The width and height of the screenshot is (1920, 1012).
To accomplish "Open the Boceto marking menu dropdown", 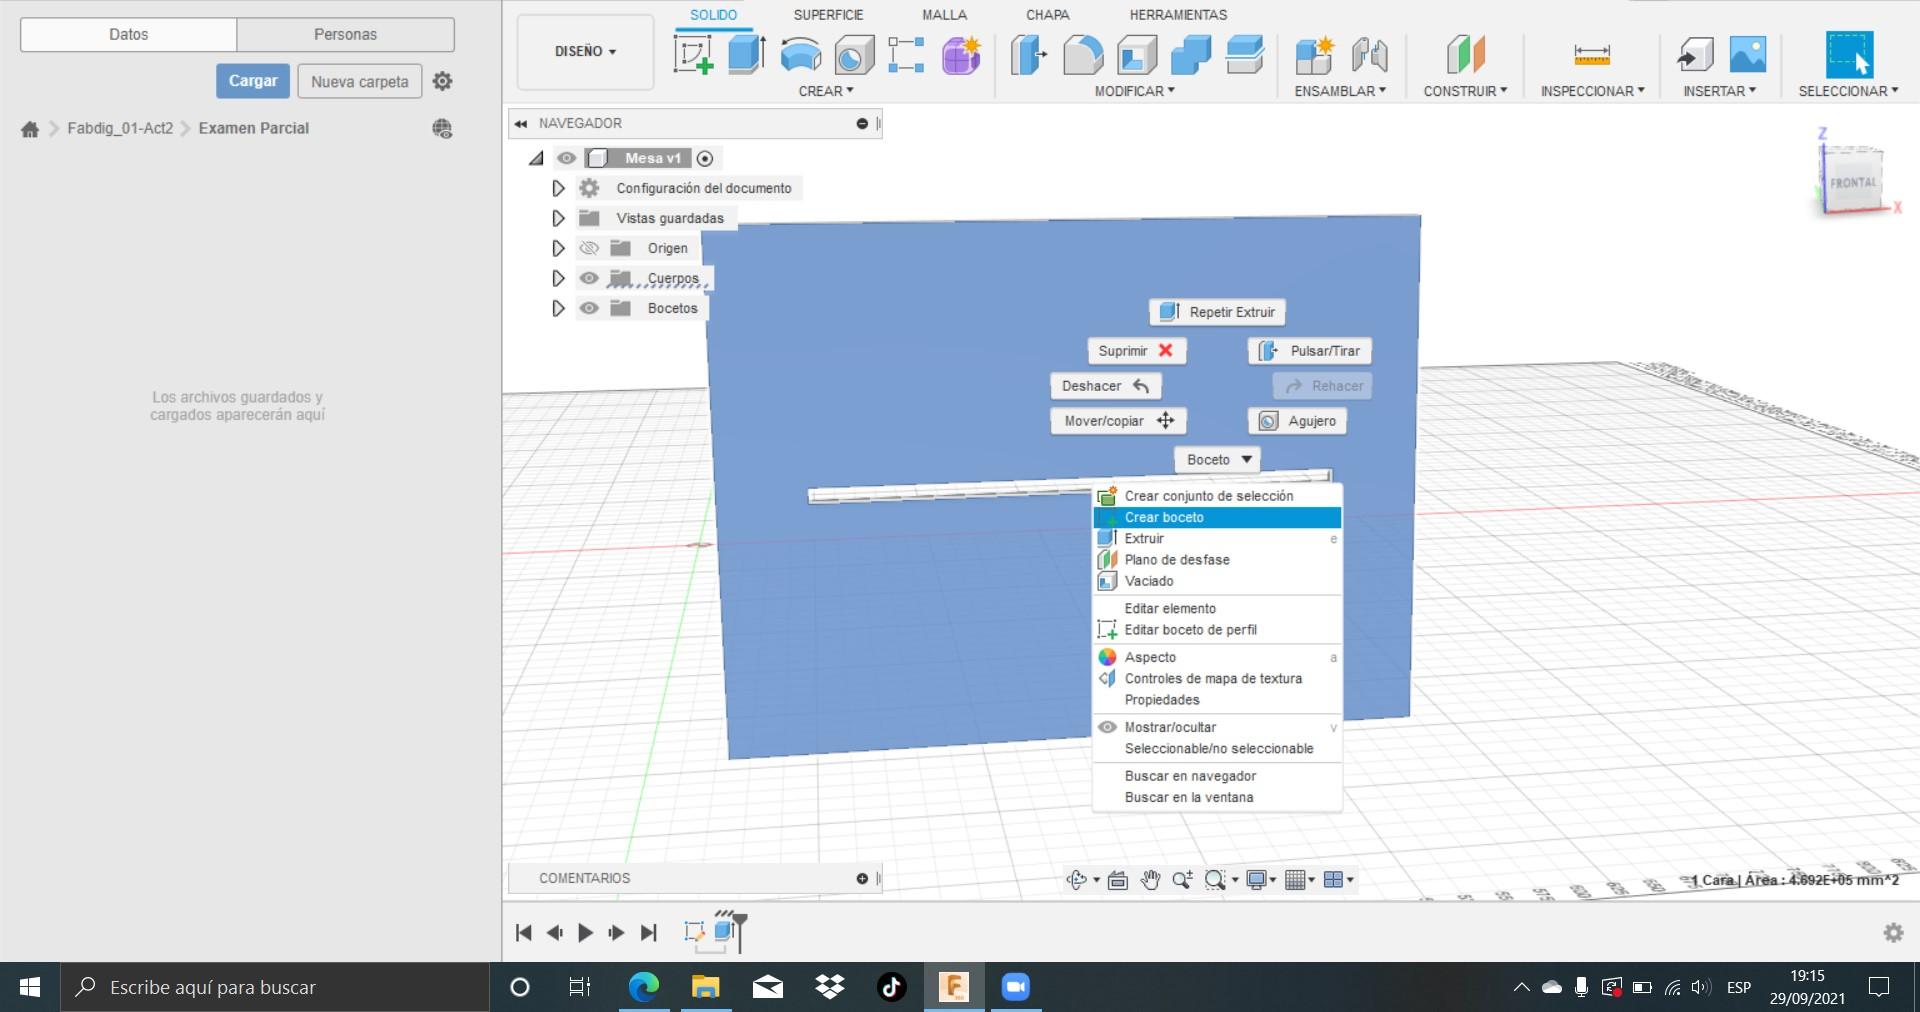I will tap(1217, 460).
